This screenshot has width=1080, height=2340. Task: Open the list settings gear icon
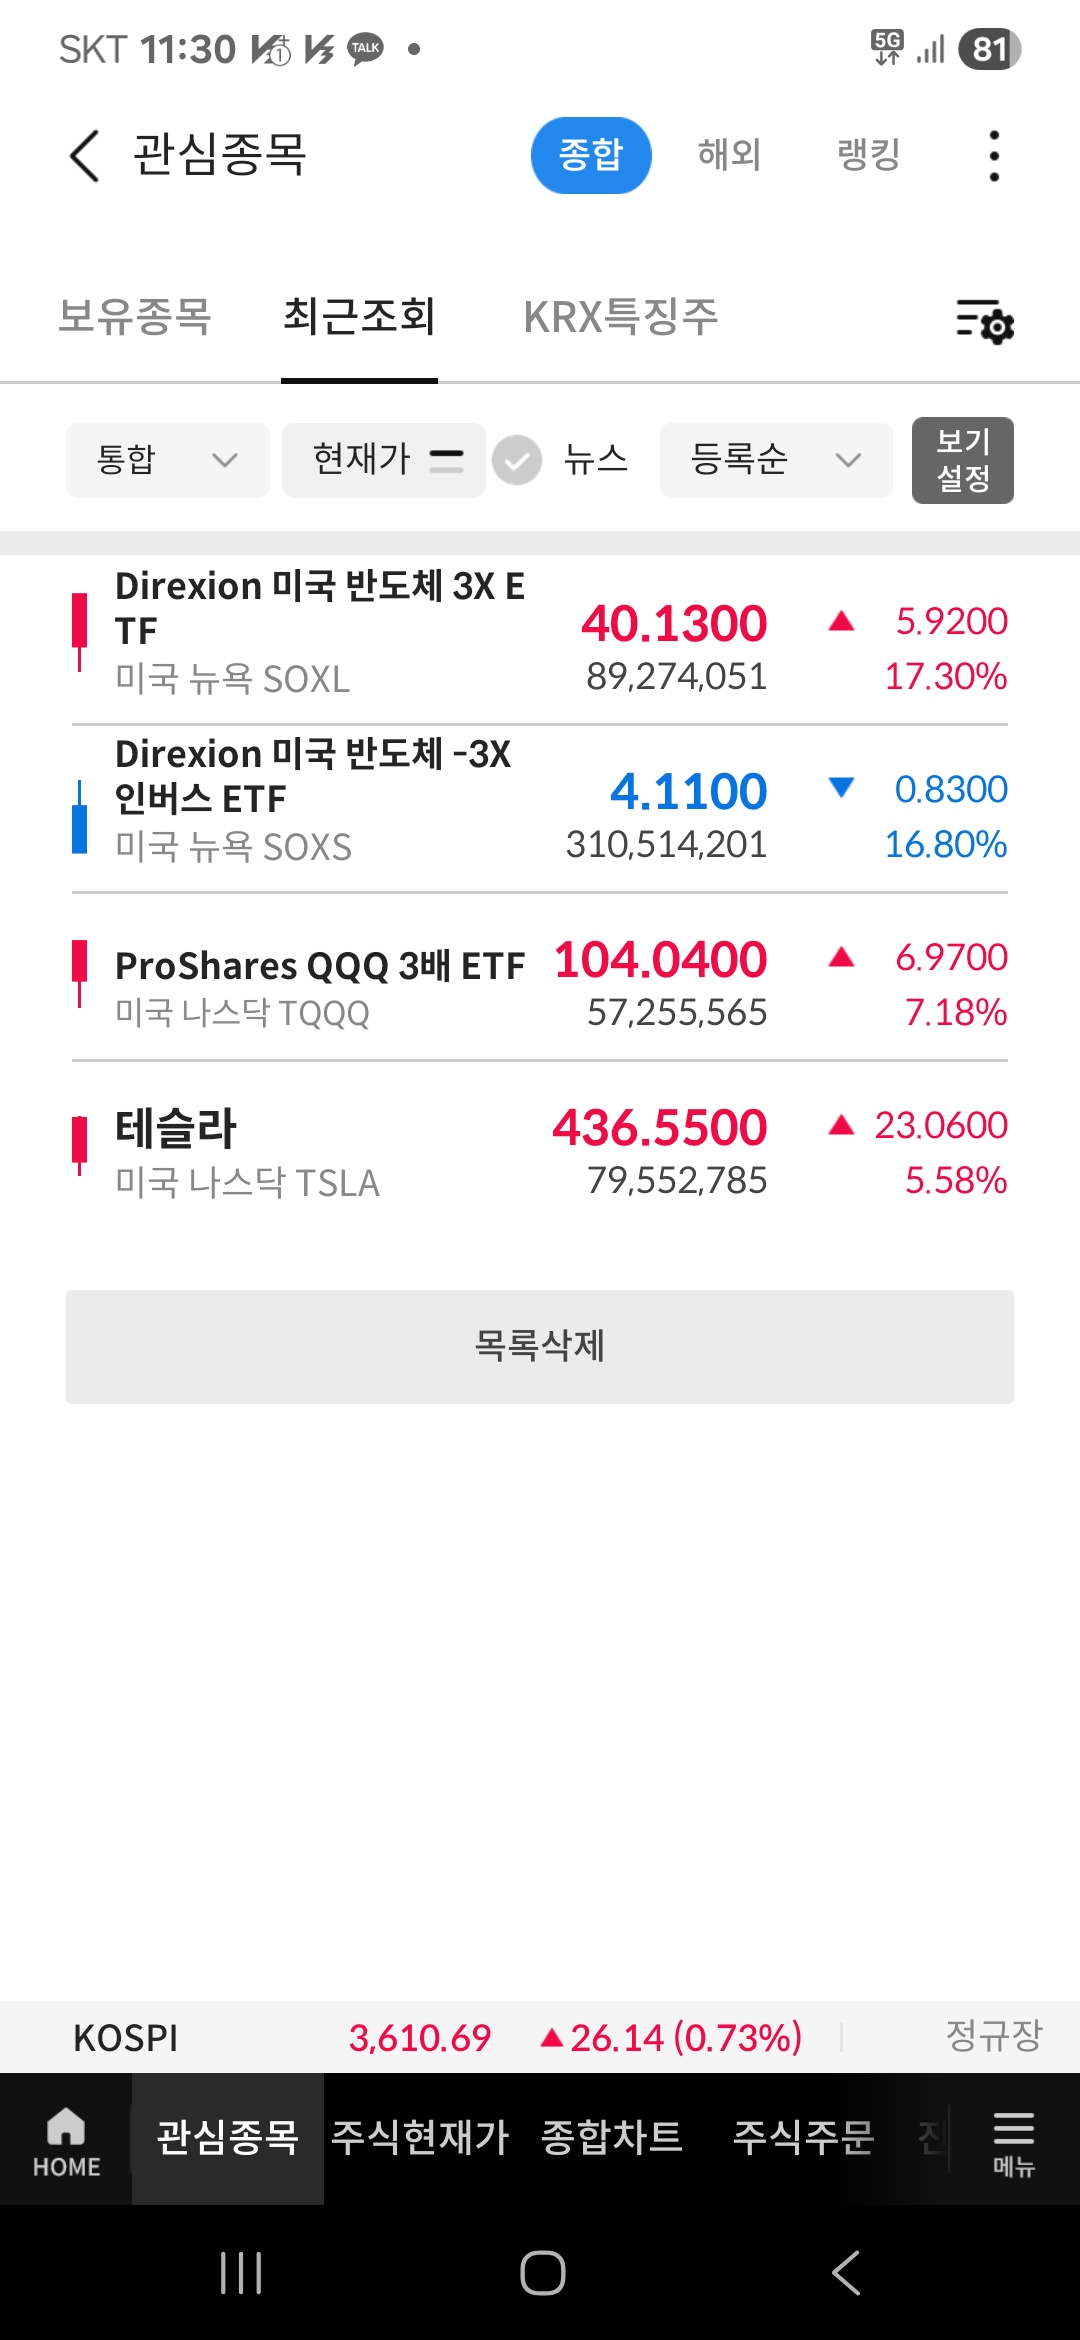985,321
